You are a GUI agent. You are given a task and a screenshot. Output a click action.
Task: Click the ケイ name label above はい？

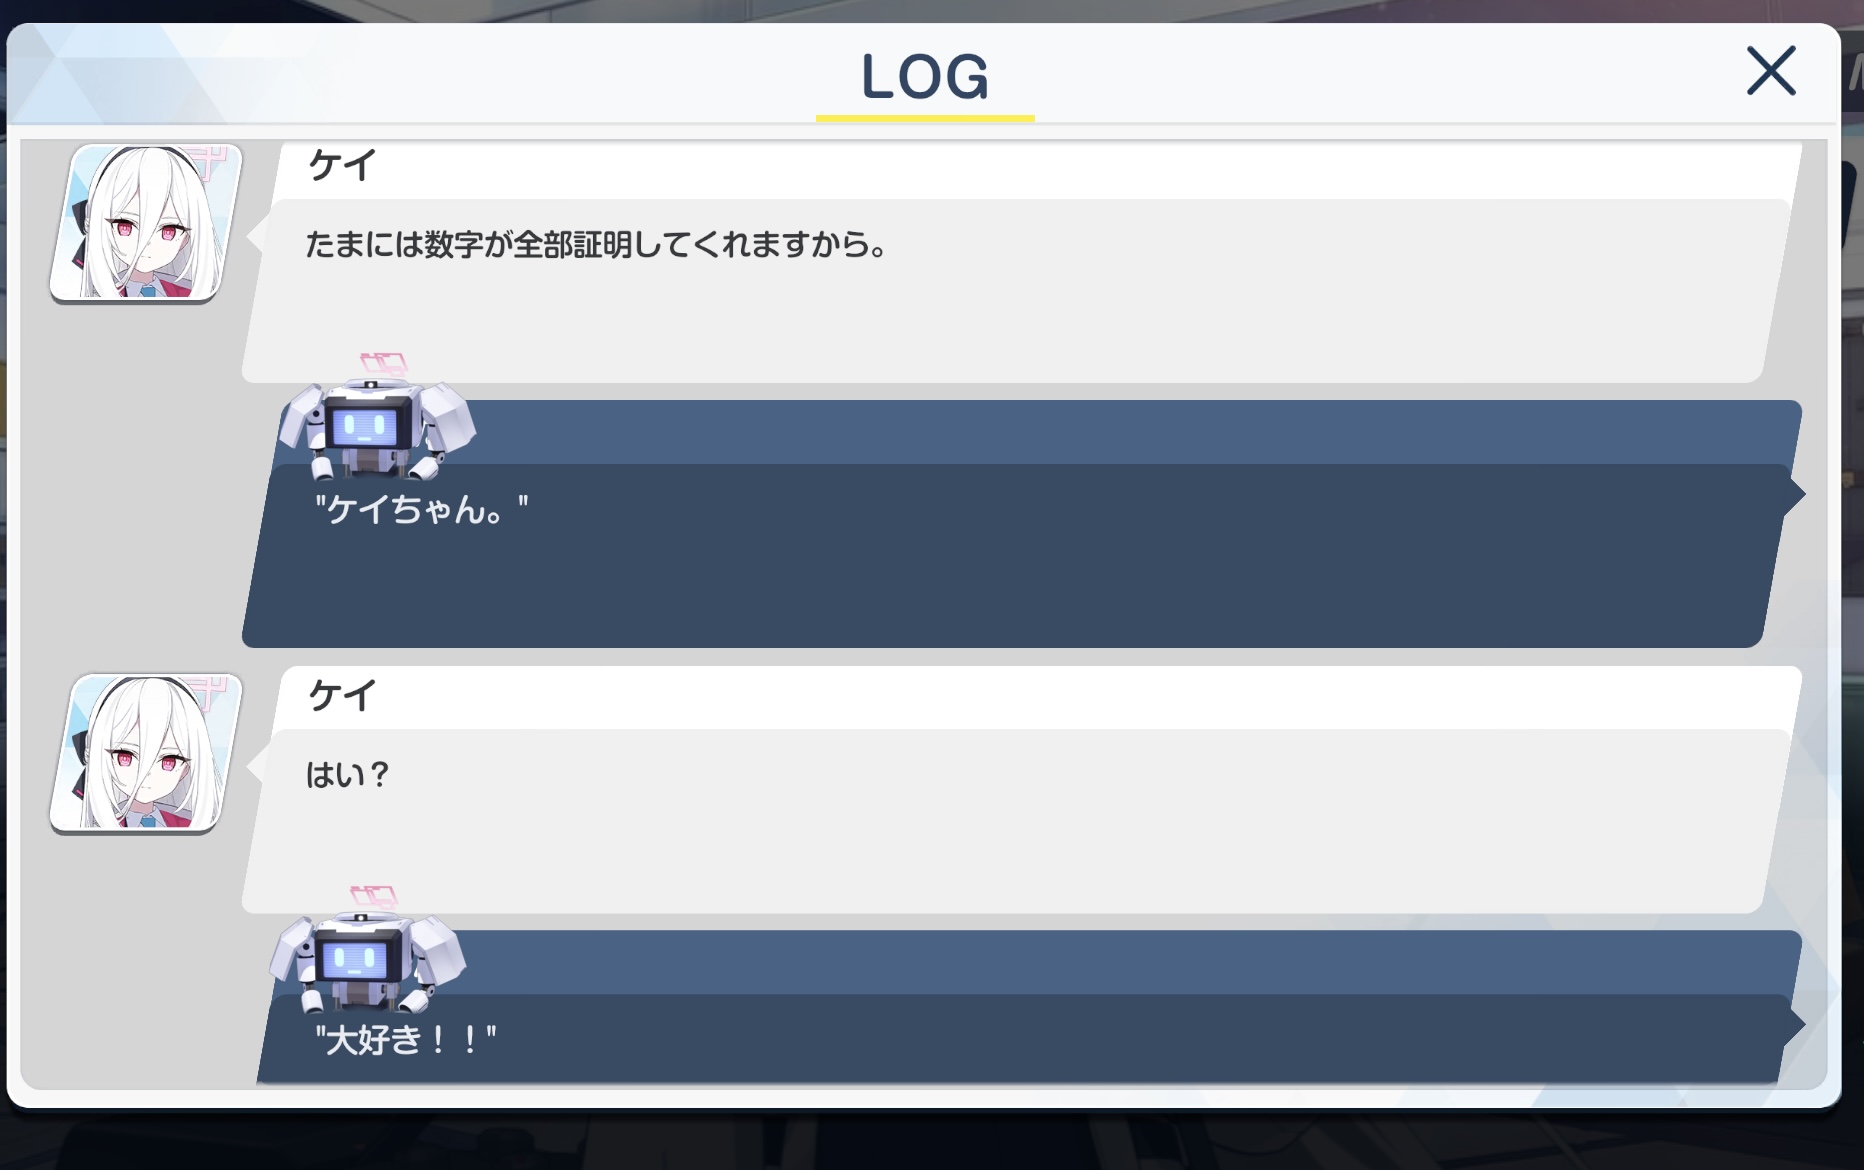[x=342, y=695]
